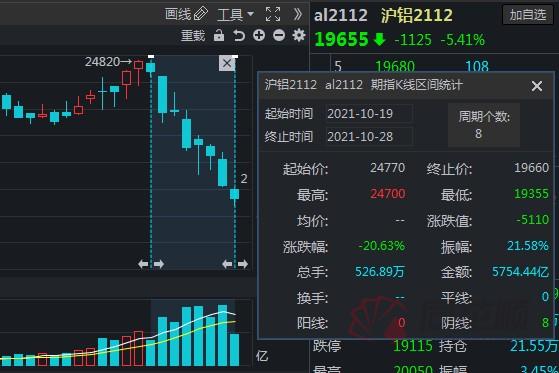Image resolution: width=559 pixels, height=373 pixels.
Task: Click the 重载 reload button
Action: (x=193, y=36)
